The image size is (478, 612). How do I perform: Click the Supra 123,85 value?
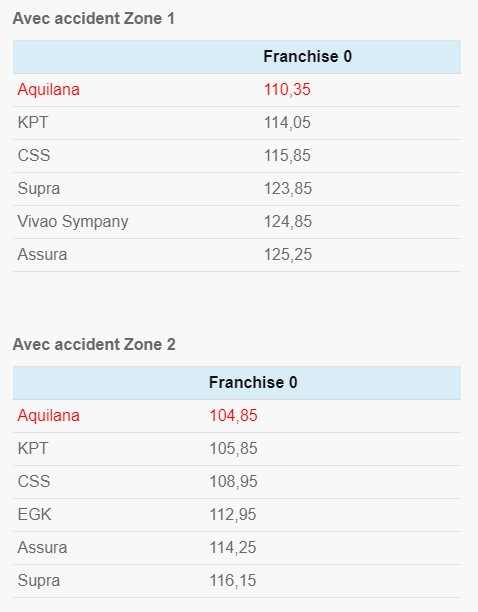click(288, 189)
